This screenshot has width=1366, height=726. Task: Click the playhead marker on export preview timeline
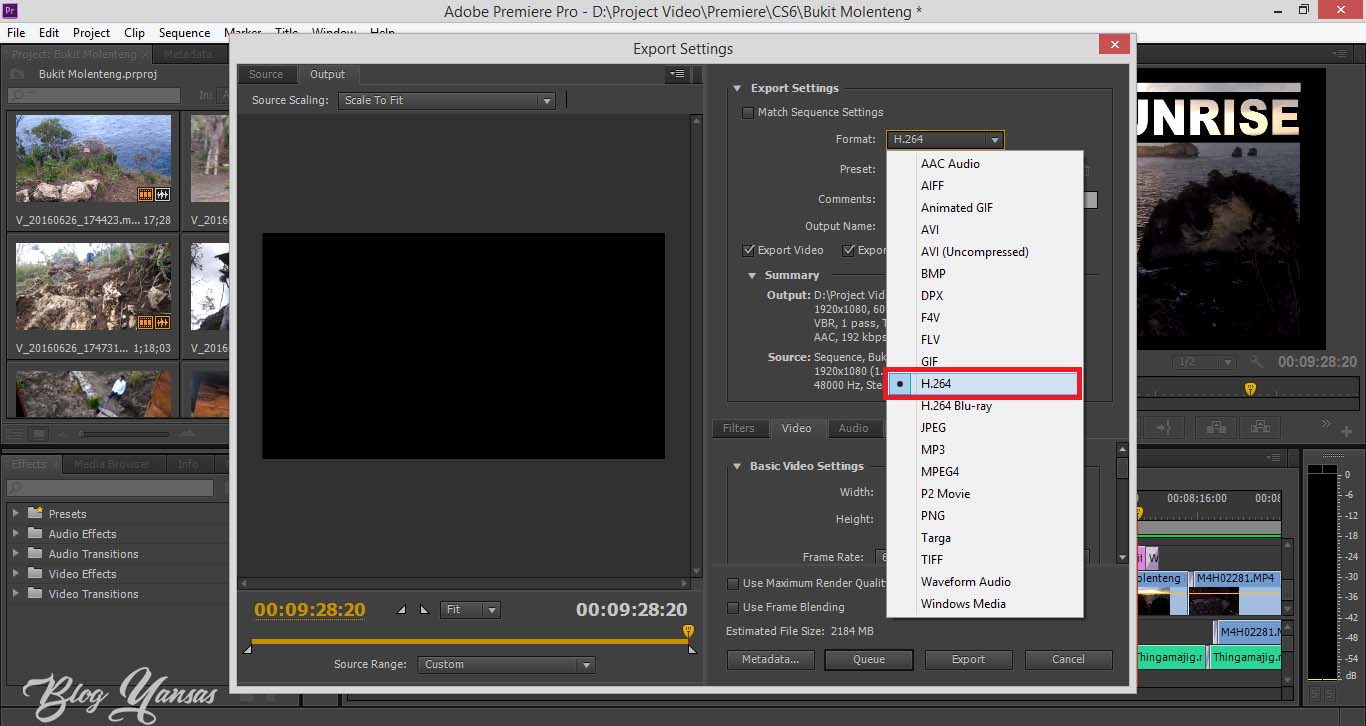(x=688, y=631)
